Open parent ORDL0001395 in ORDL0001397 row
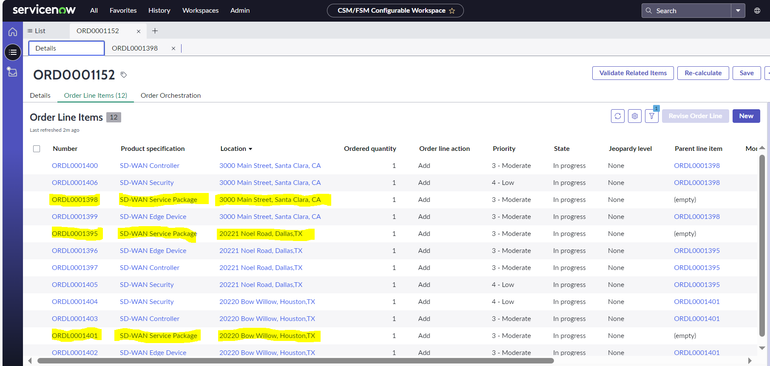The height and width of the screenshot is (366, 770). click(697, 268)
